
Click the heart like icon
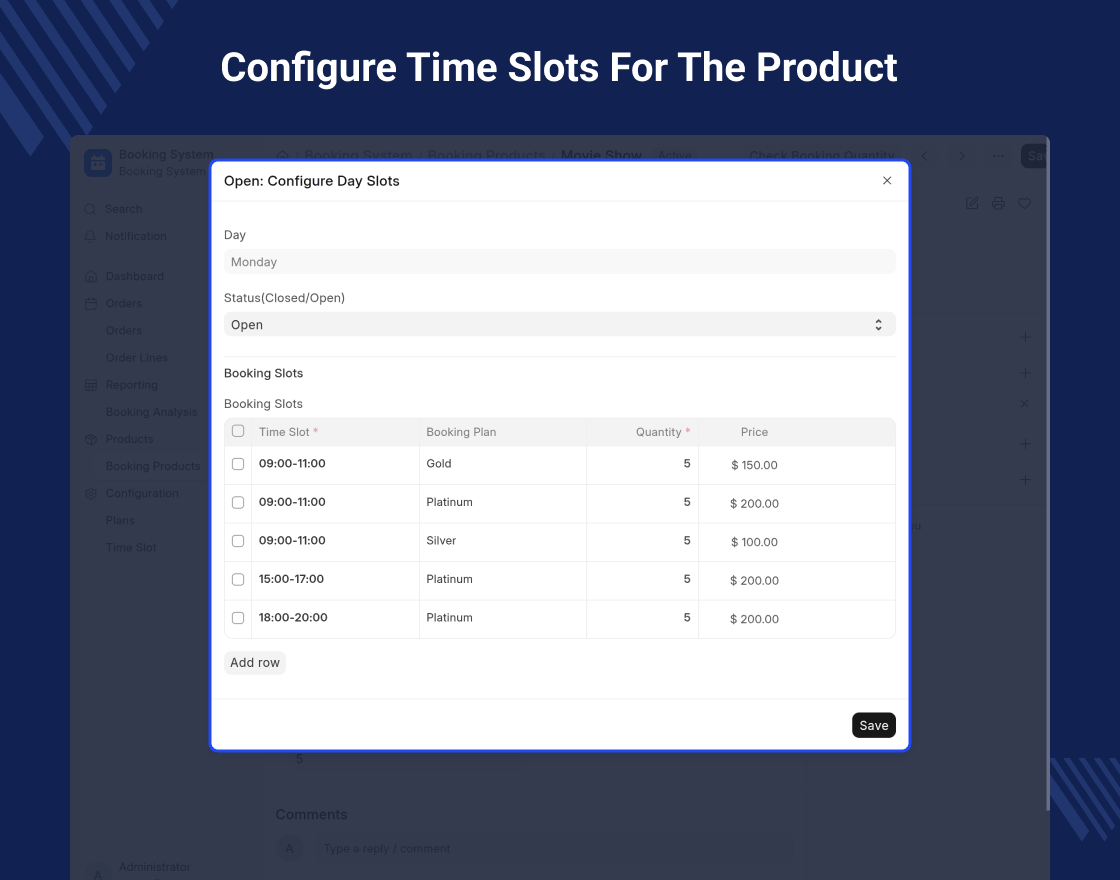tap(1024, 204)
